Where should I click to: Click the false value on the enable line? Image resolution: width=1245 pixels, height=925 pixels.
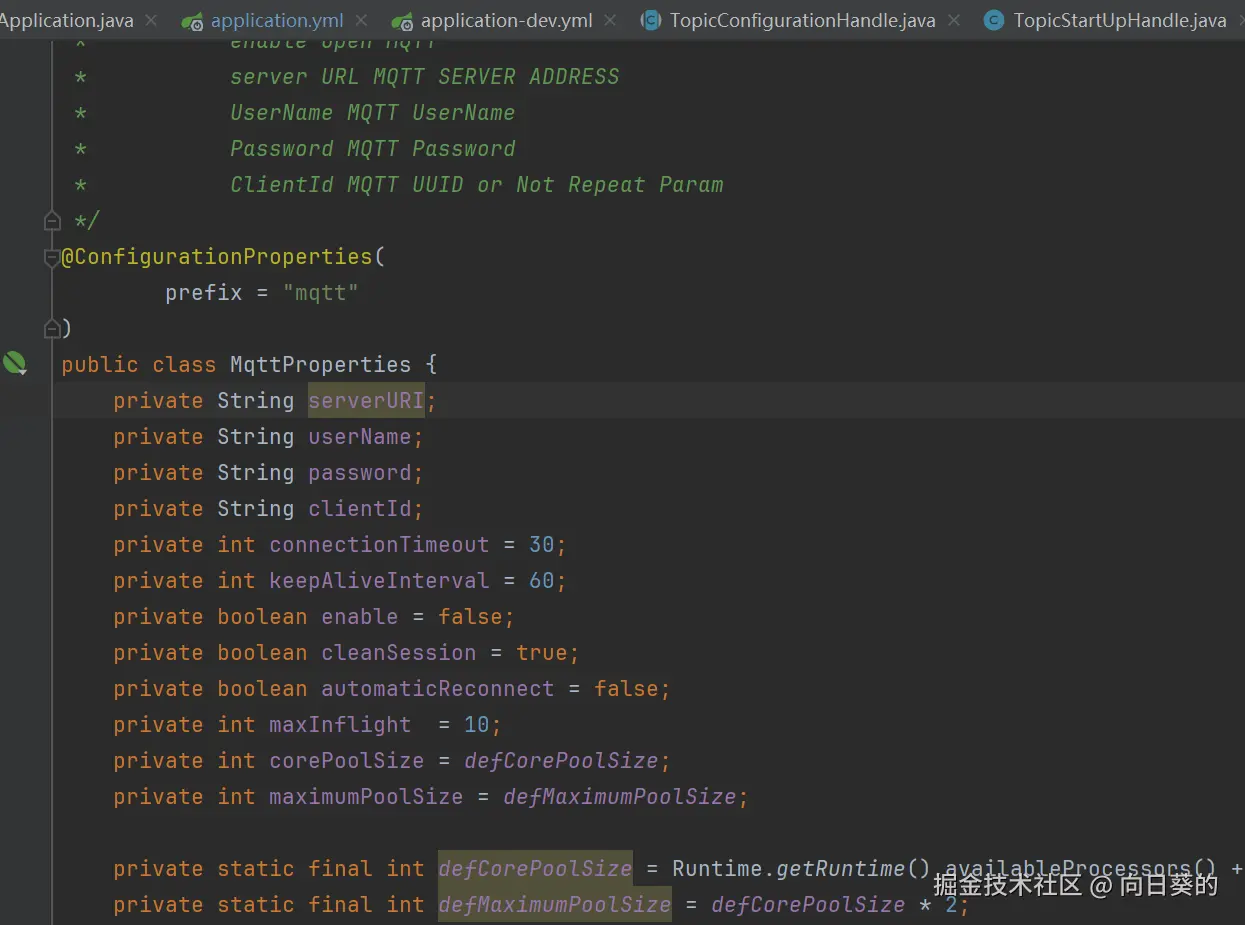470,617
